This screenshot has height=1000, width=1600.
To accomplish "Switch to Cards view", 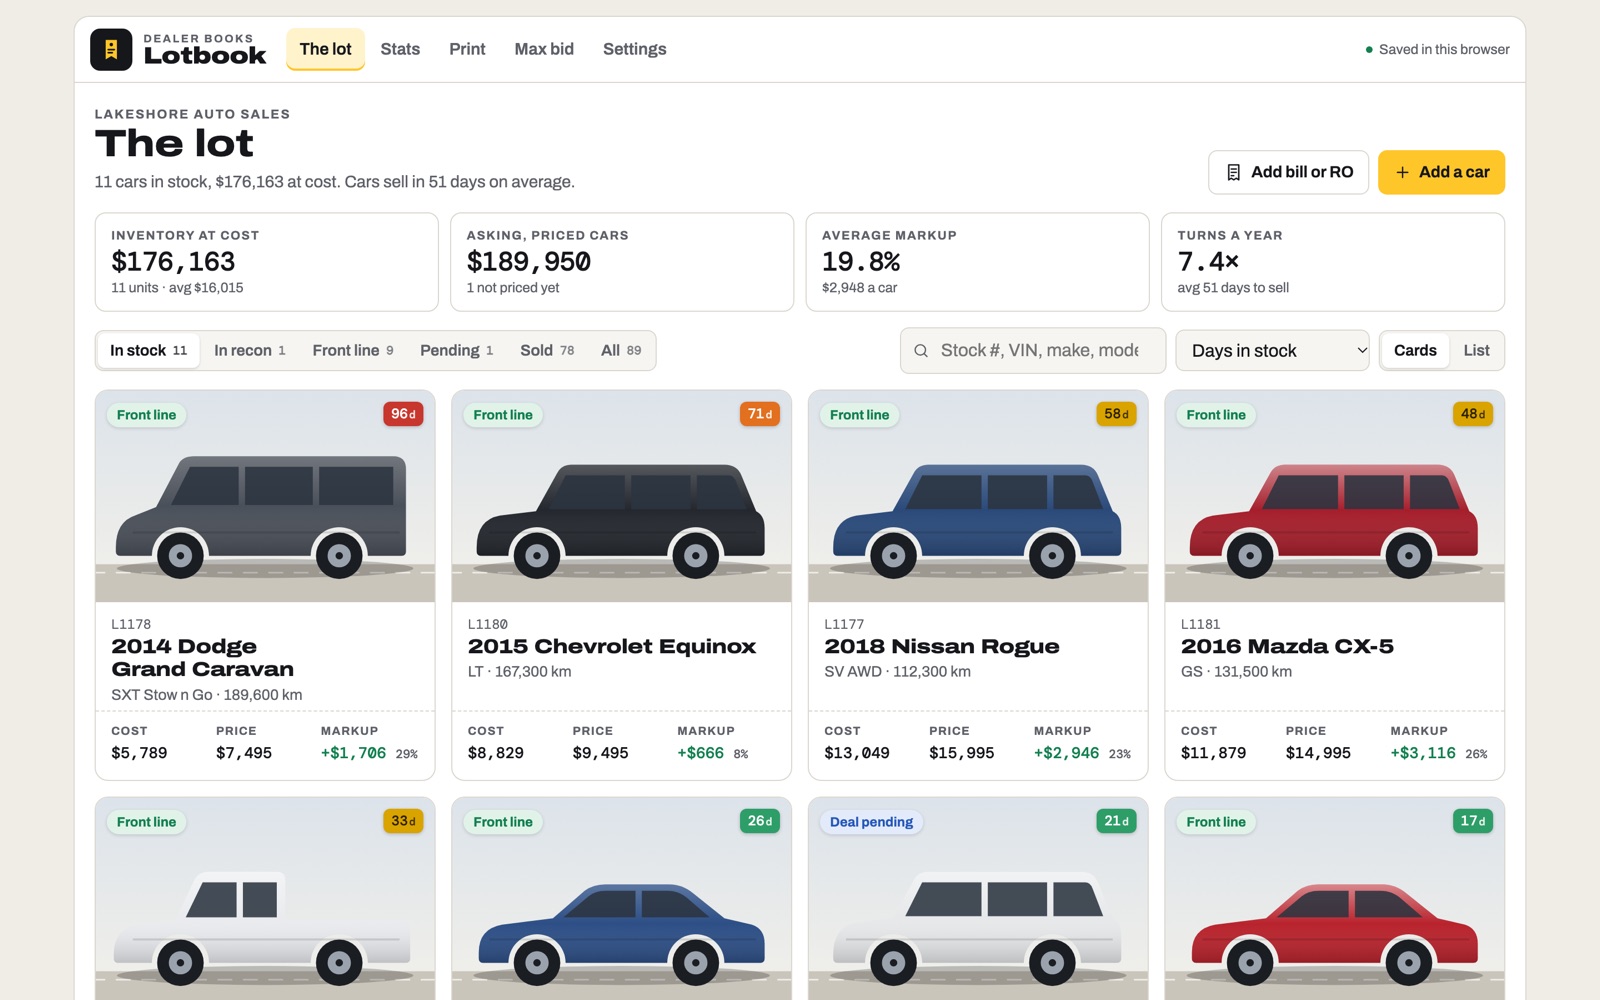I will tap(1415, 350).
